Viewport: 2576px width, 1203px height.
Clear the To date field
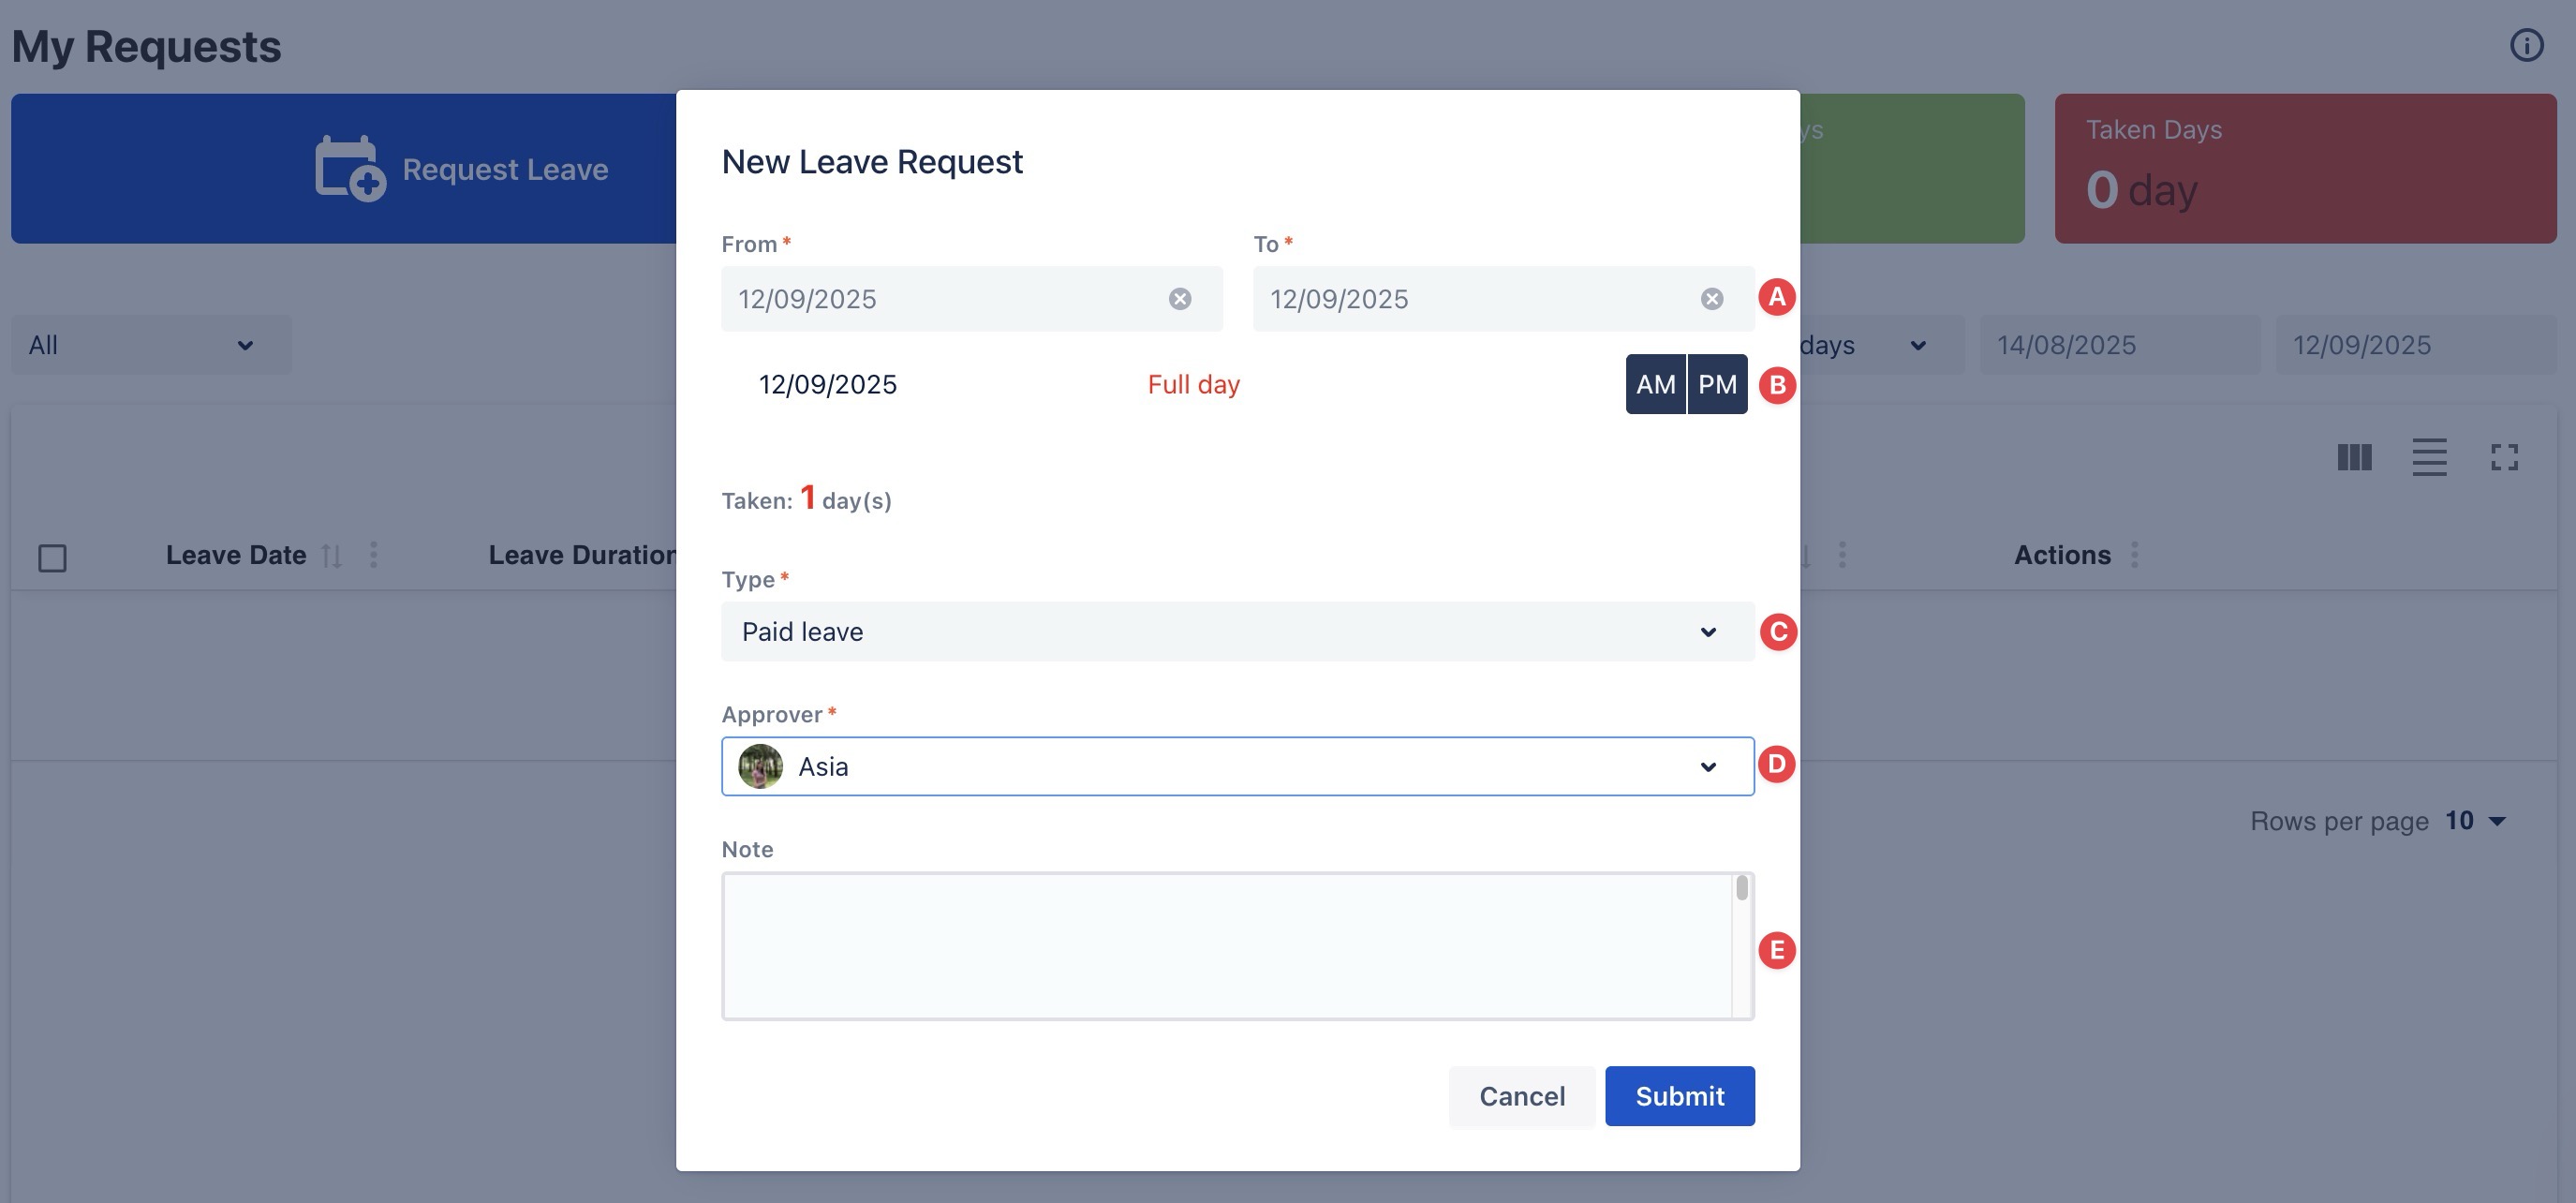click(x=1712, y=299)
